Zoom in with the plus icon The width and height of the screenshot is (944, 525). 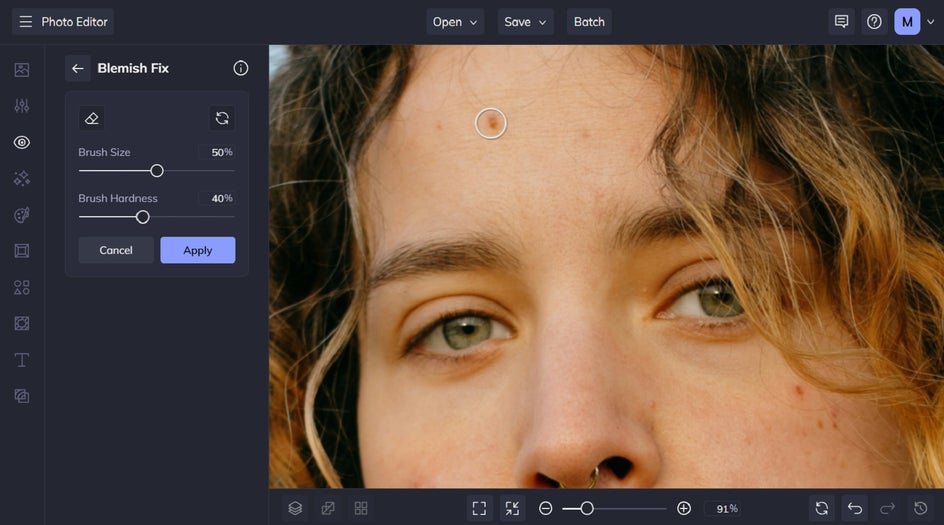(x=684, y=508)
